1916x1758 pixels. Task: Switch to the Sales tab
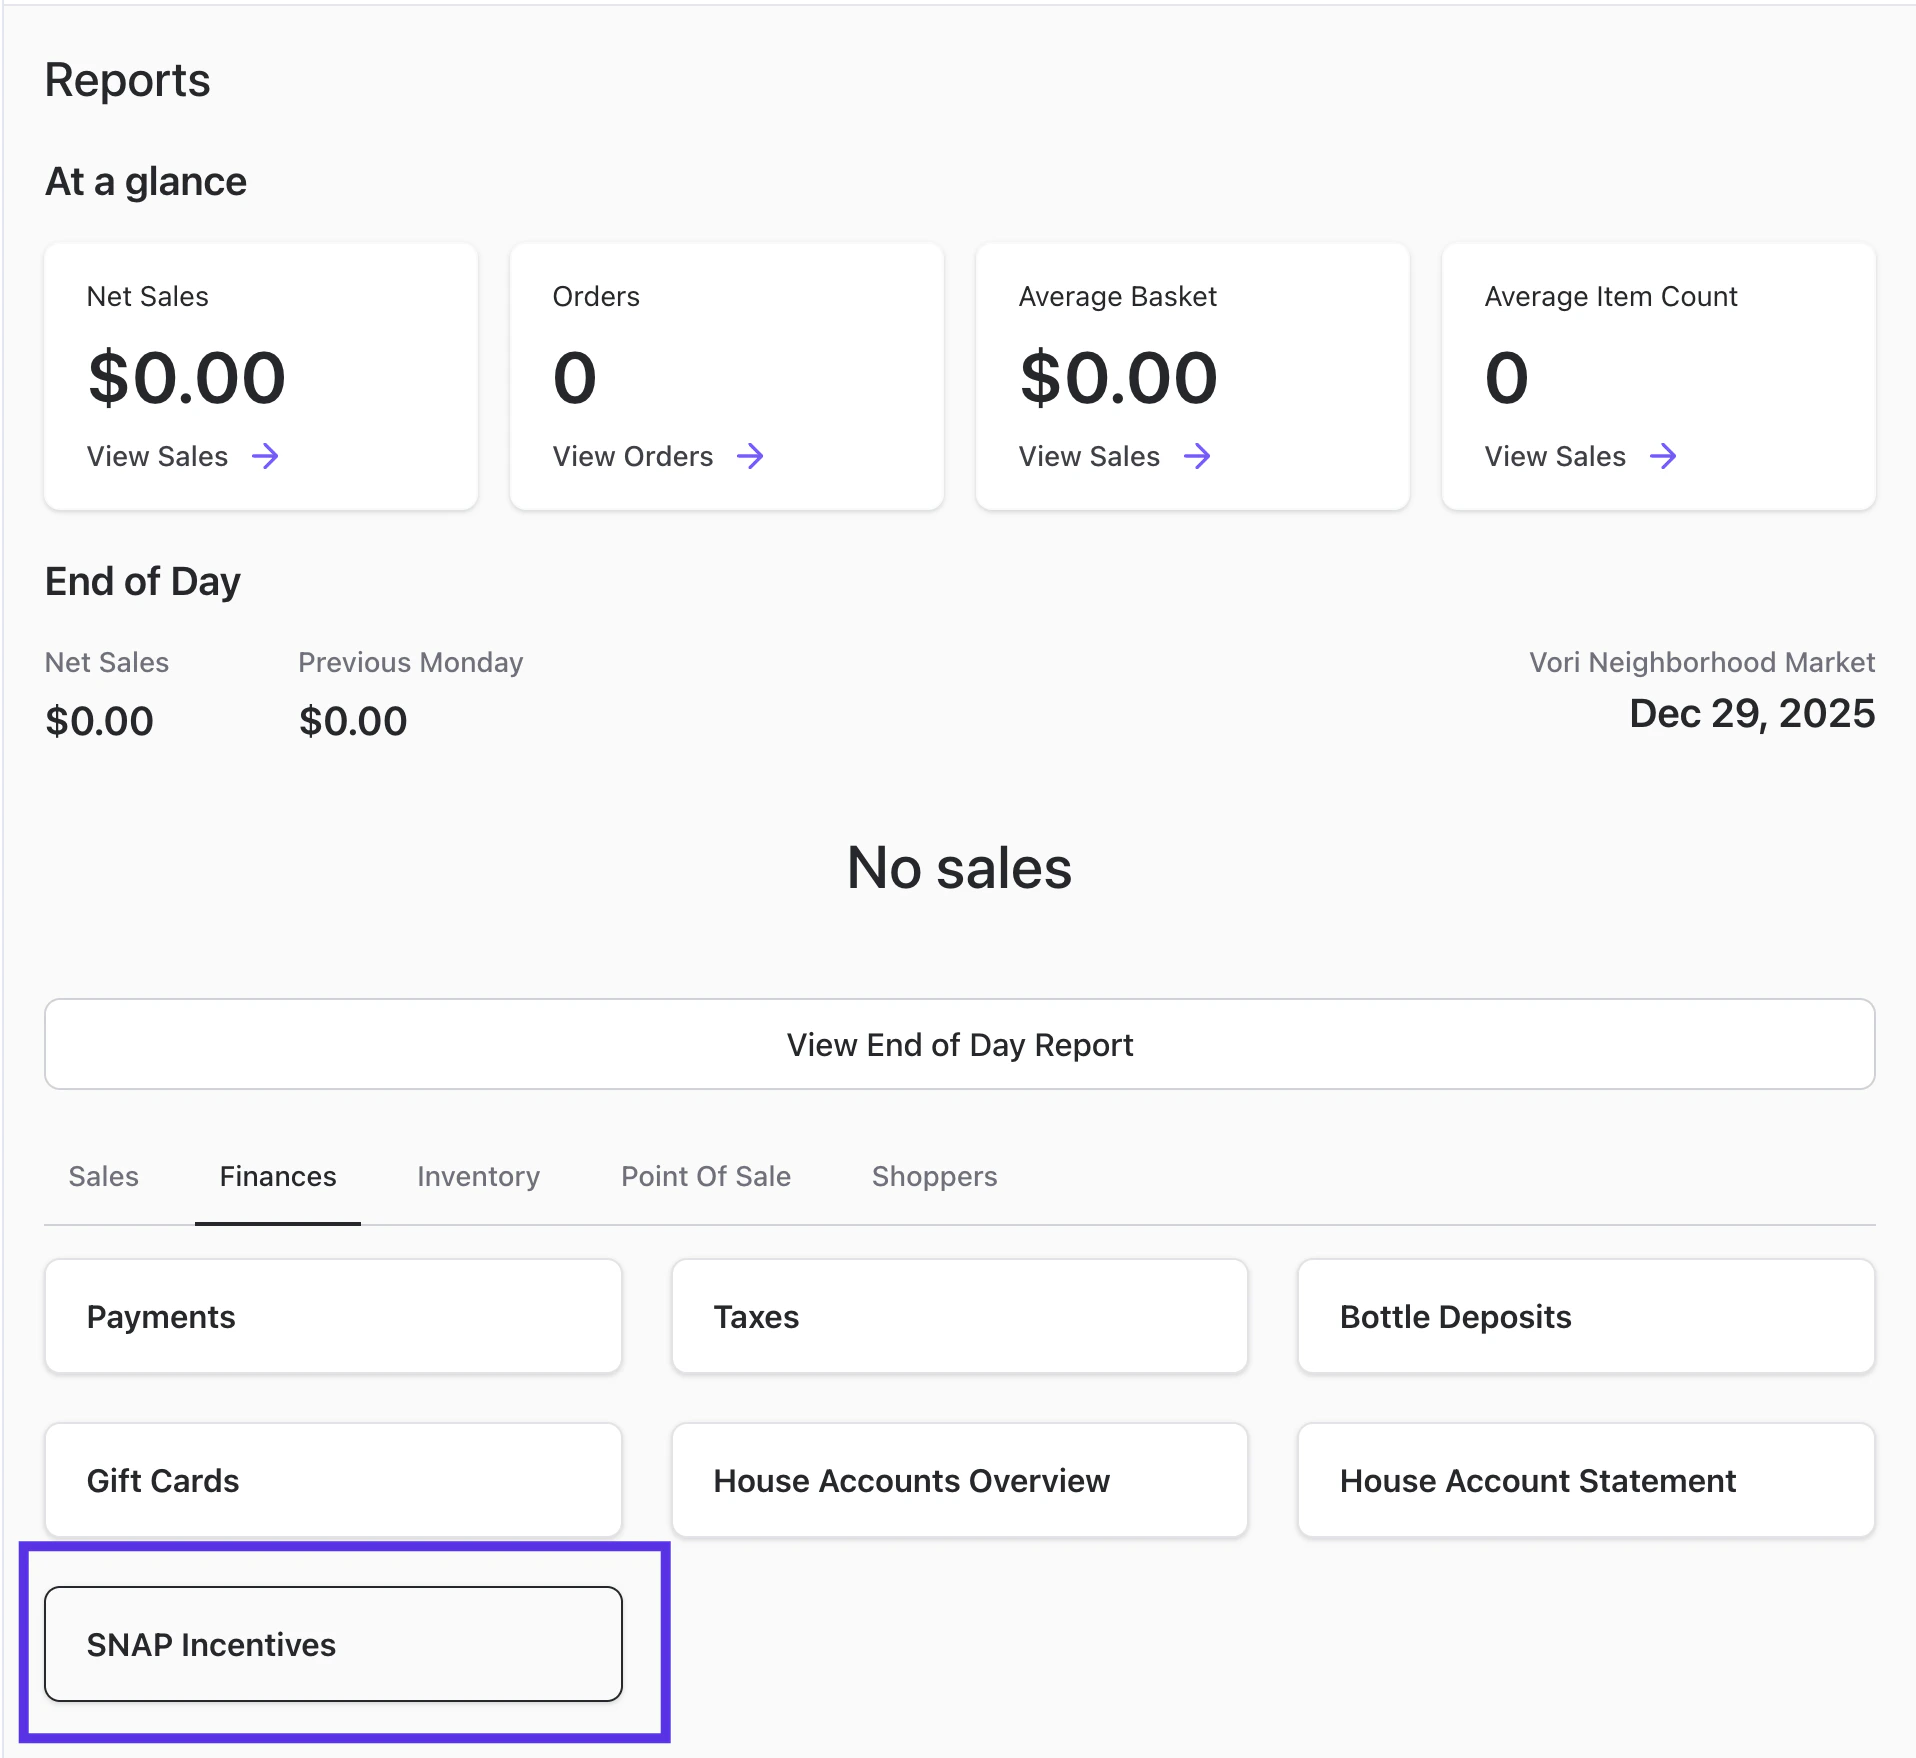click(x=103, y=1176)
